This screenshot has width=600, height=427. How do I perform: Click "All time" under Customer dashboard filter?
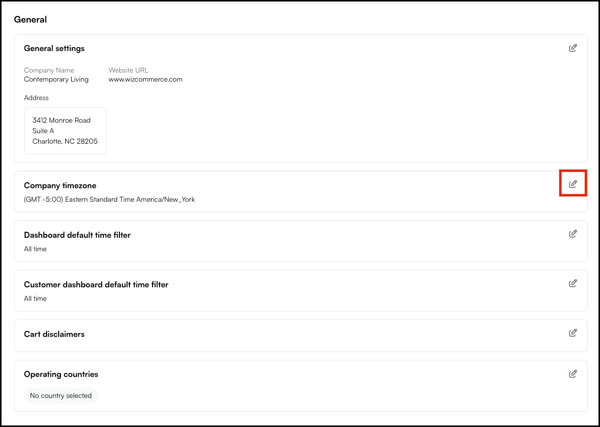point(35,299)
